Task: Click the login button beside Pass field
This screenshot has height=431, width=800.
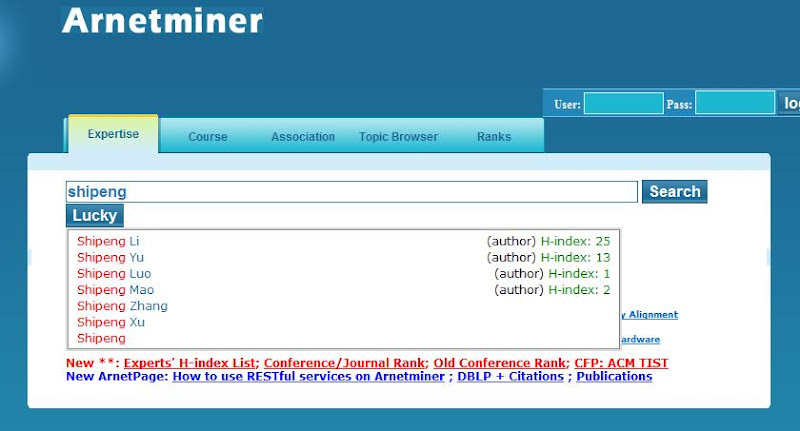Action: [789, 104]
